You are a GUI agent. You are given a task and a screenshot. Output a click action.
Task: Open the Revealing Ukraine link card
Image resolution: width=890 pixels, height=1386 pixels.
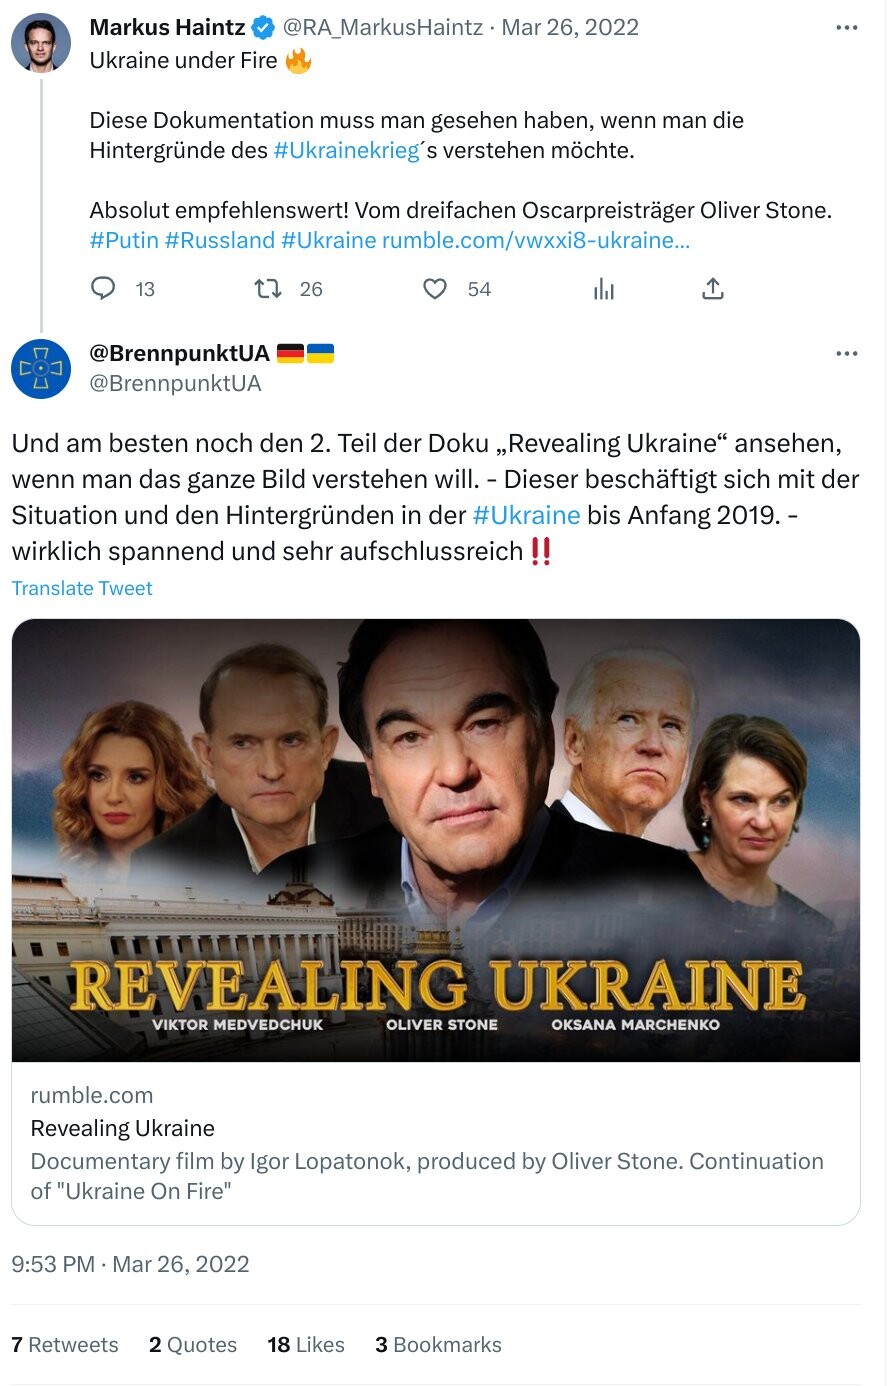point(435,900)
